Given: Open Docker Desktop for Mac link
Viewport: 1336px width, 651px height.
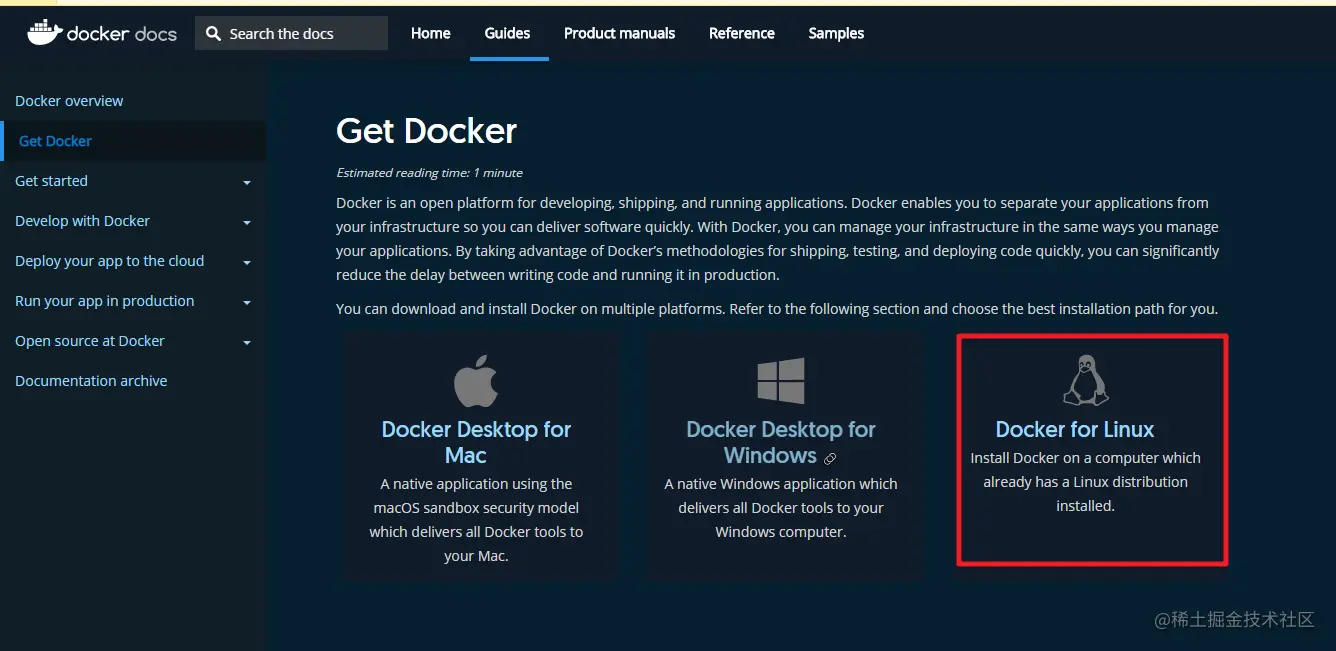Looking at the screenshot, I should pyautogui.click(x=476, y=442).
